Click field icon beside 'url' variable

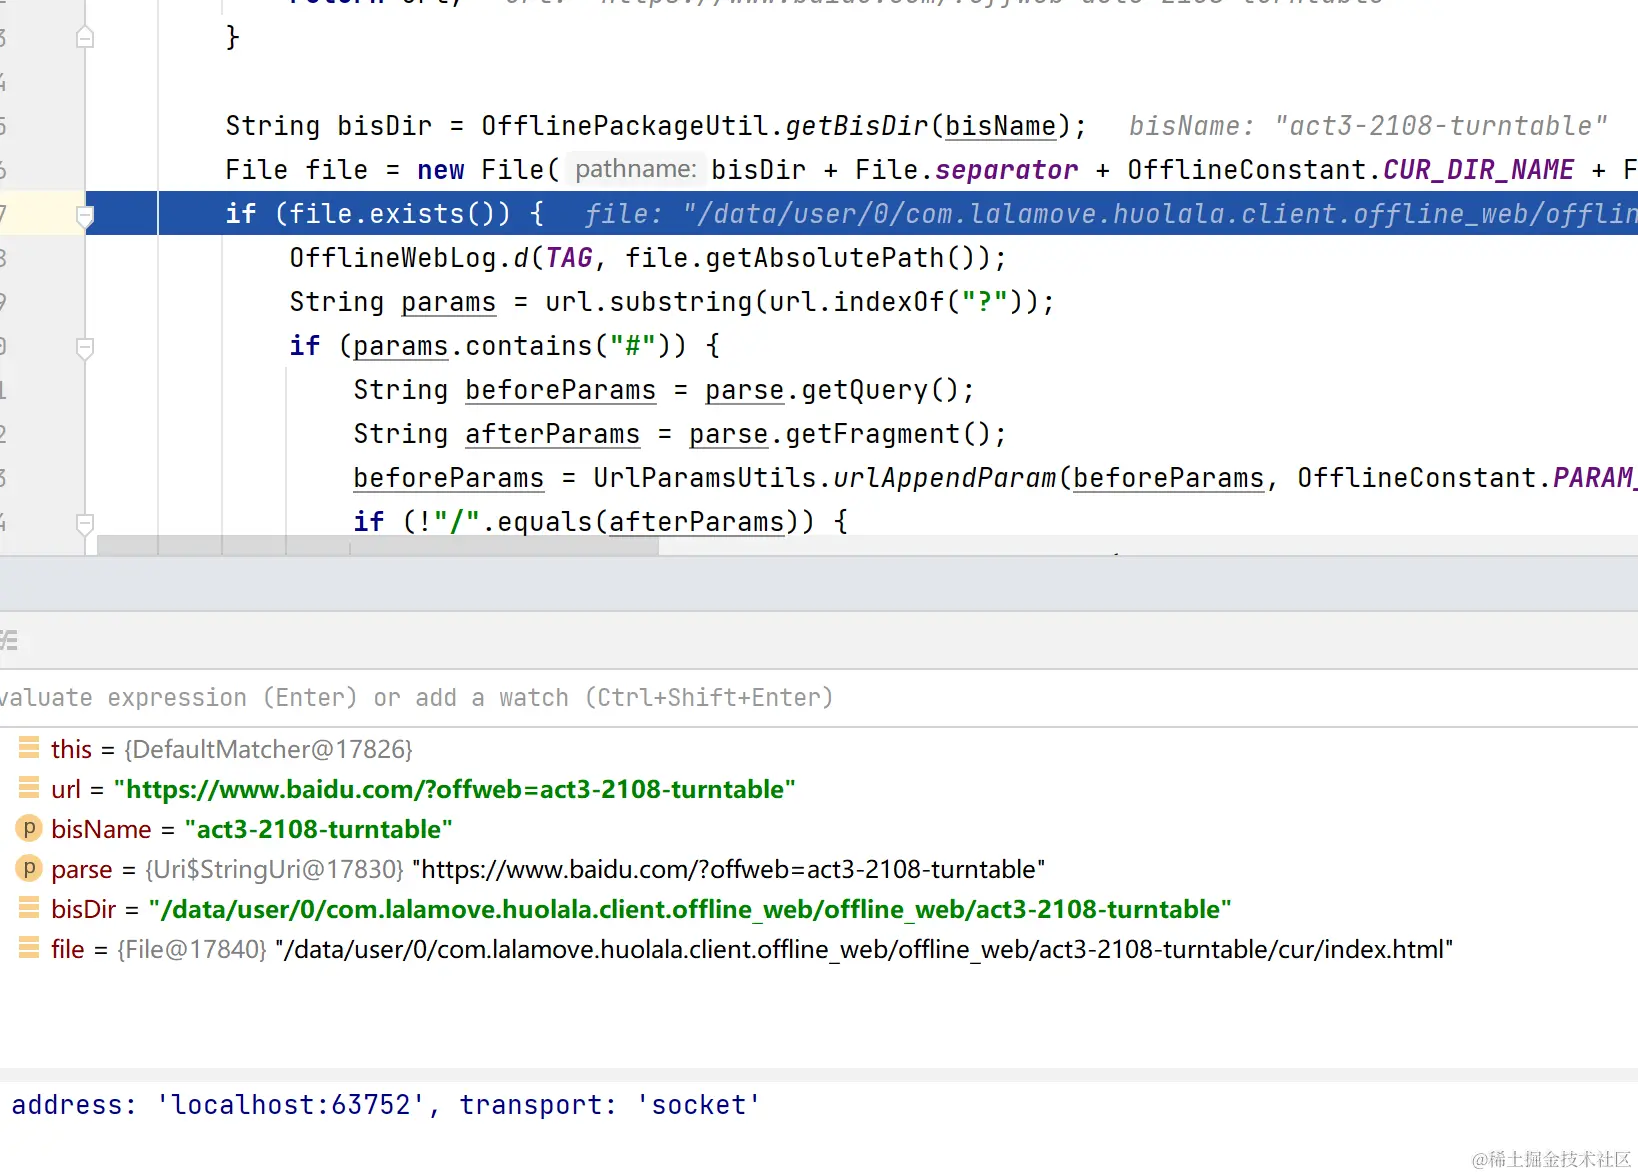pos(29,788)
